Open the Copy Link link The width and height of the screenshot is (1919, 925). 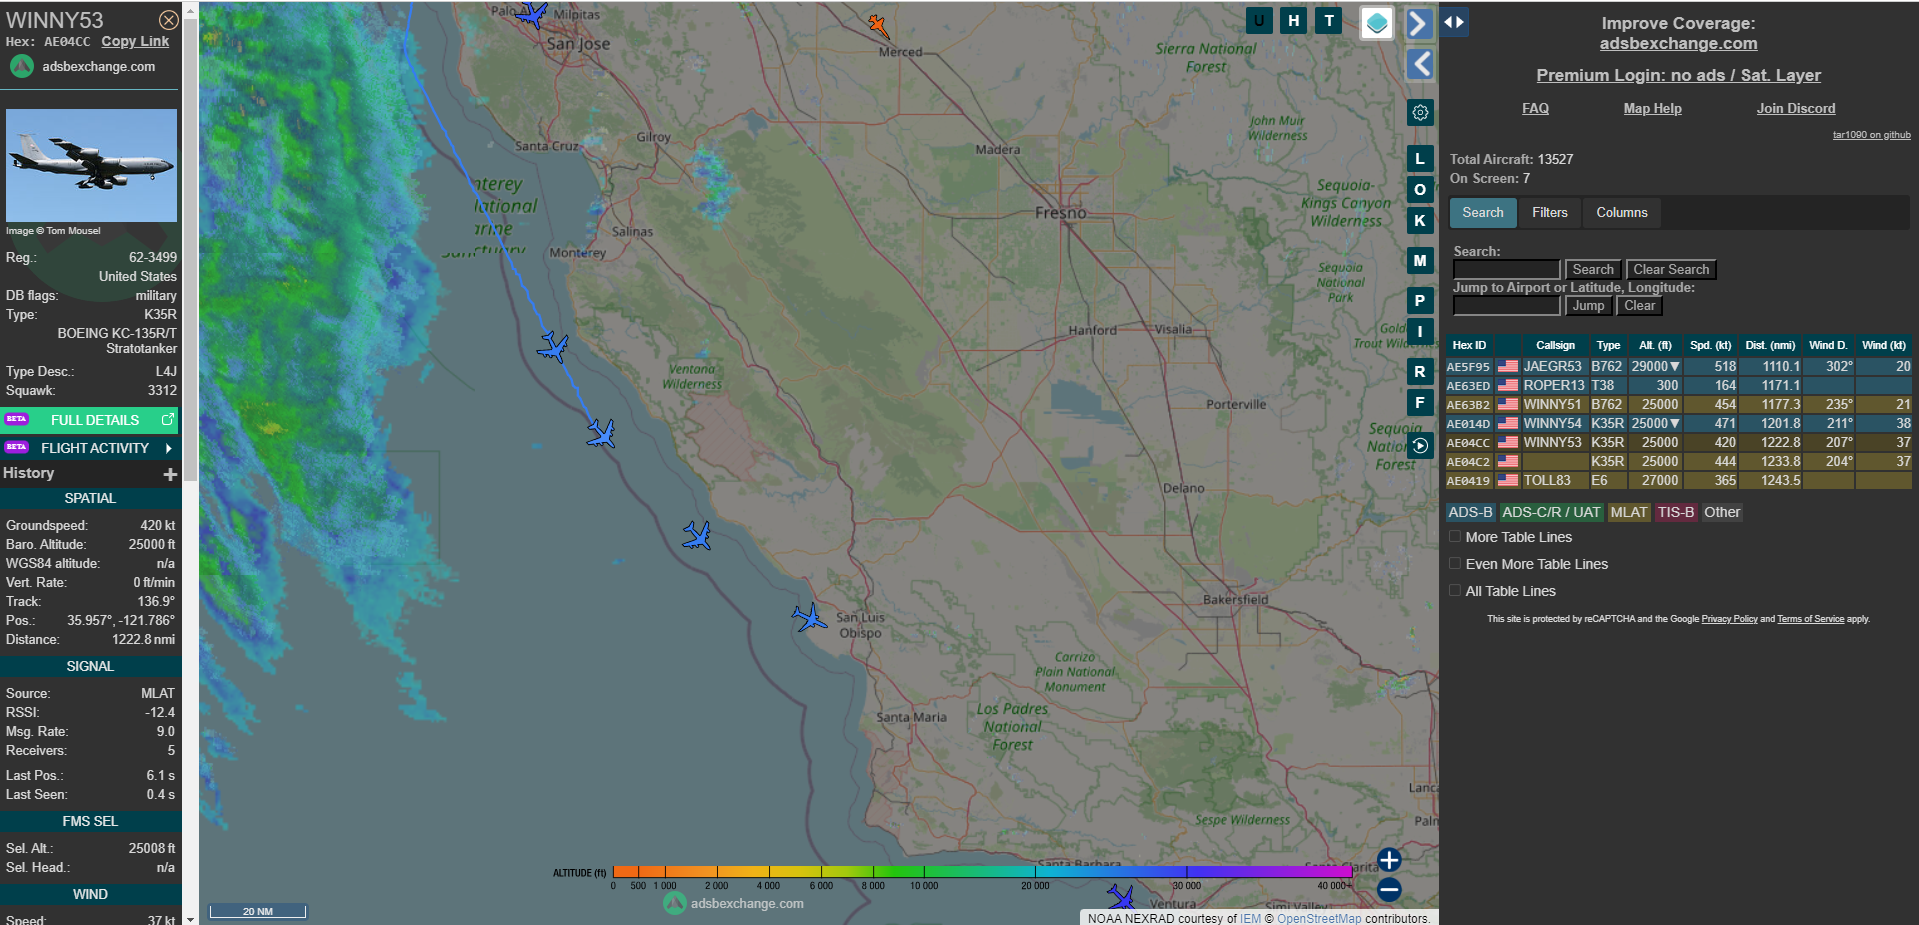[x=135, y=42]
